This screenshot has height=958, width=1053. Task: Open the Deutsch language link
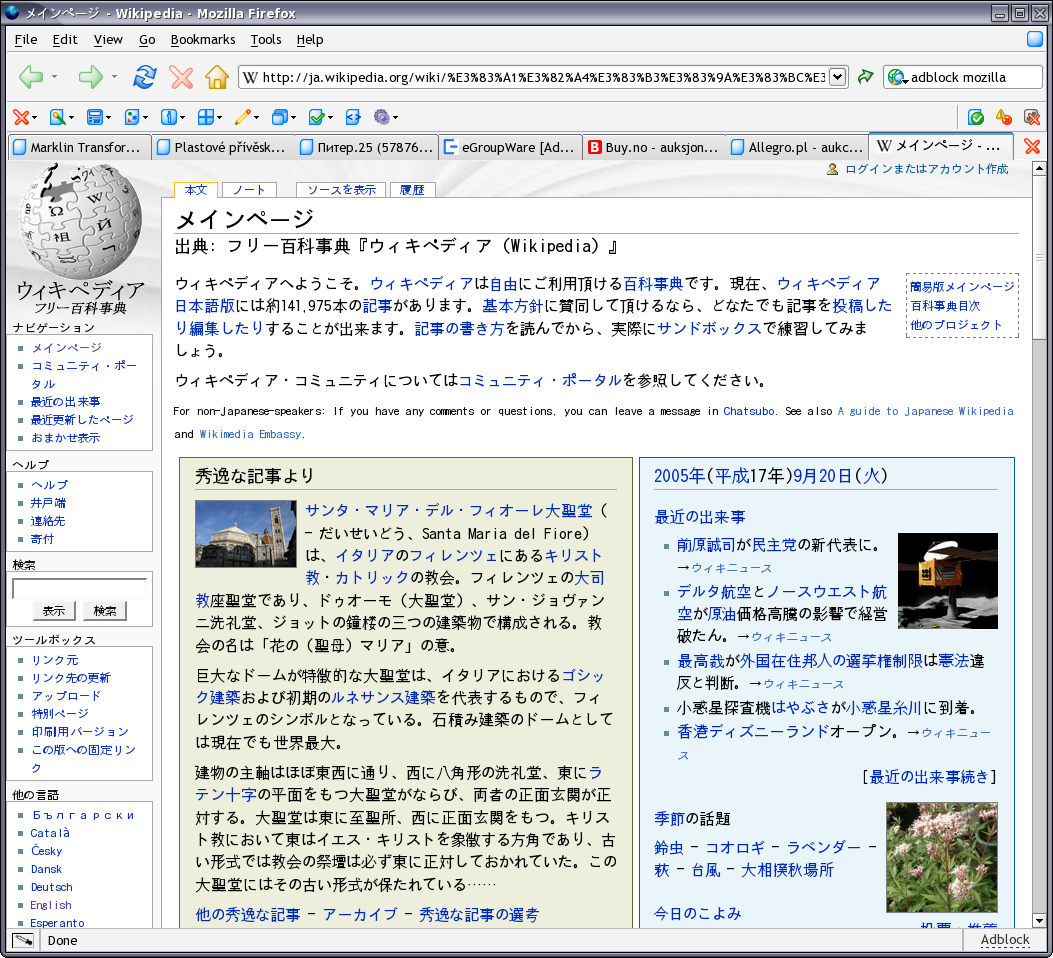point(51,887)
